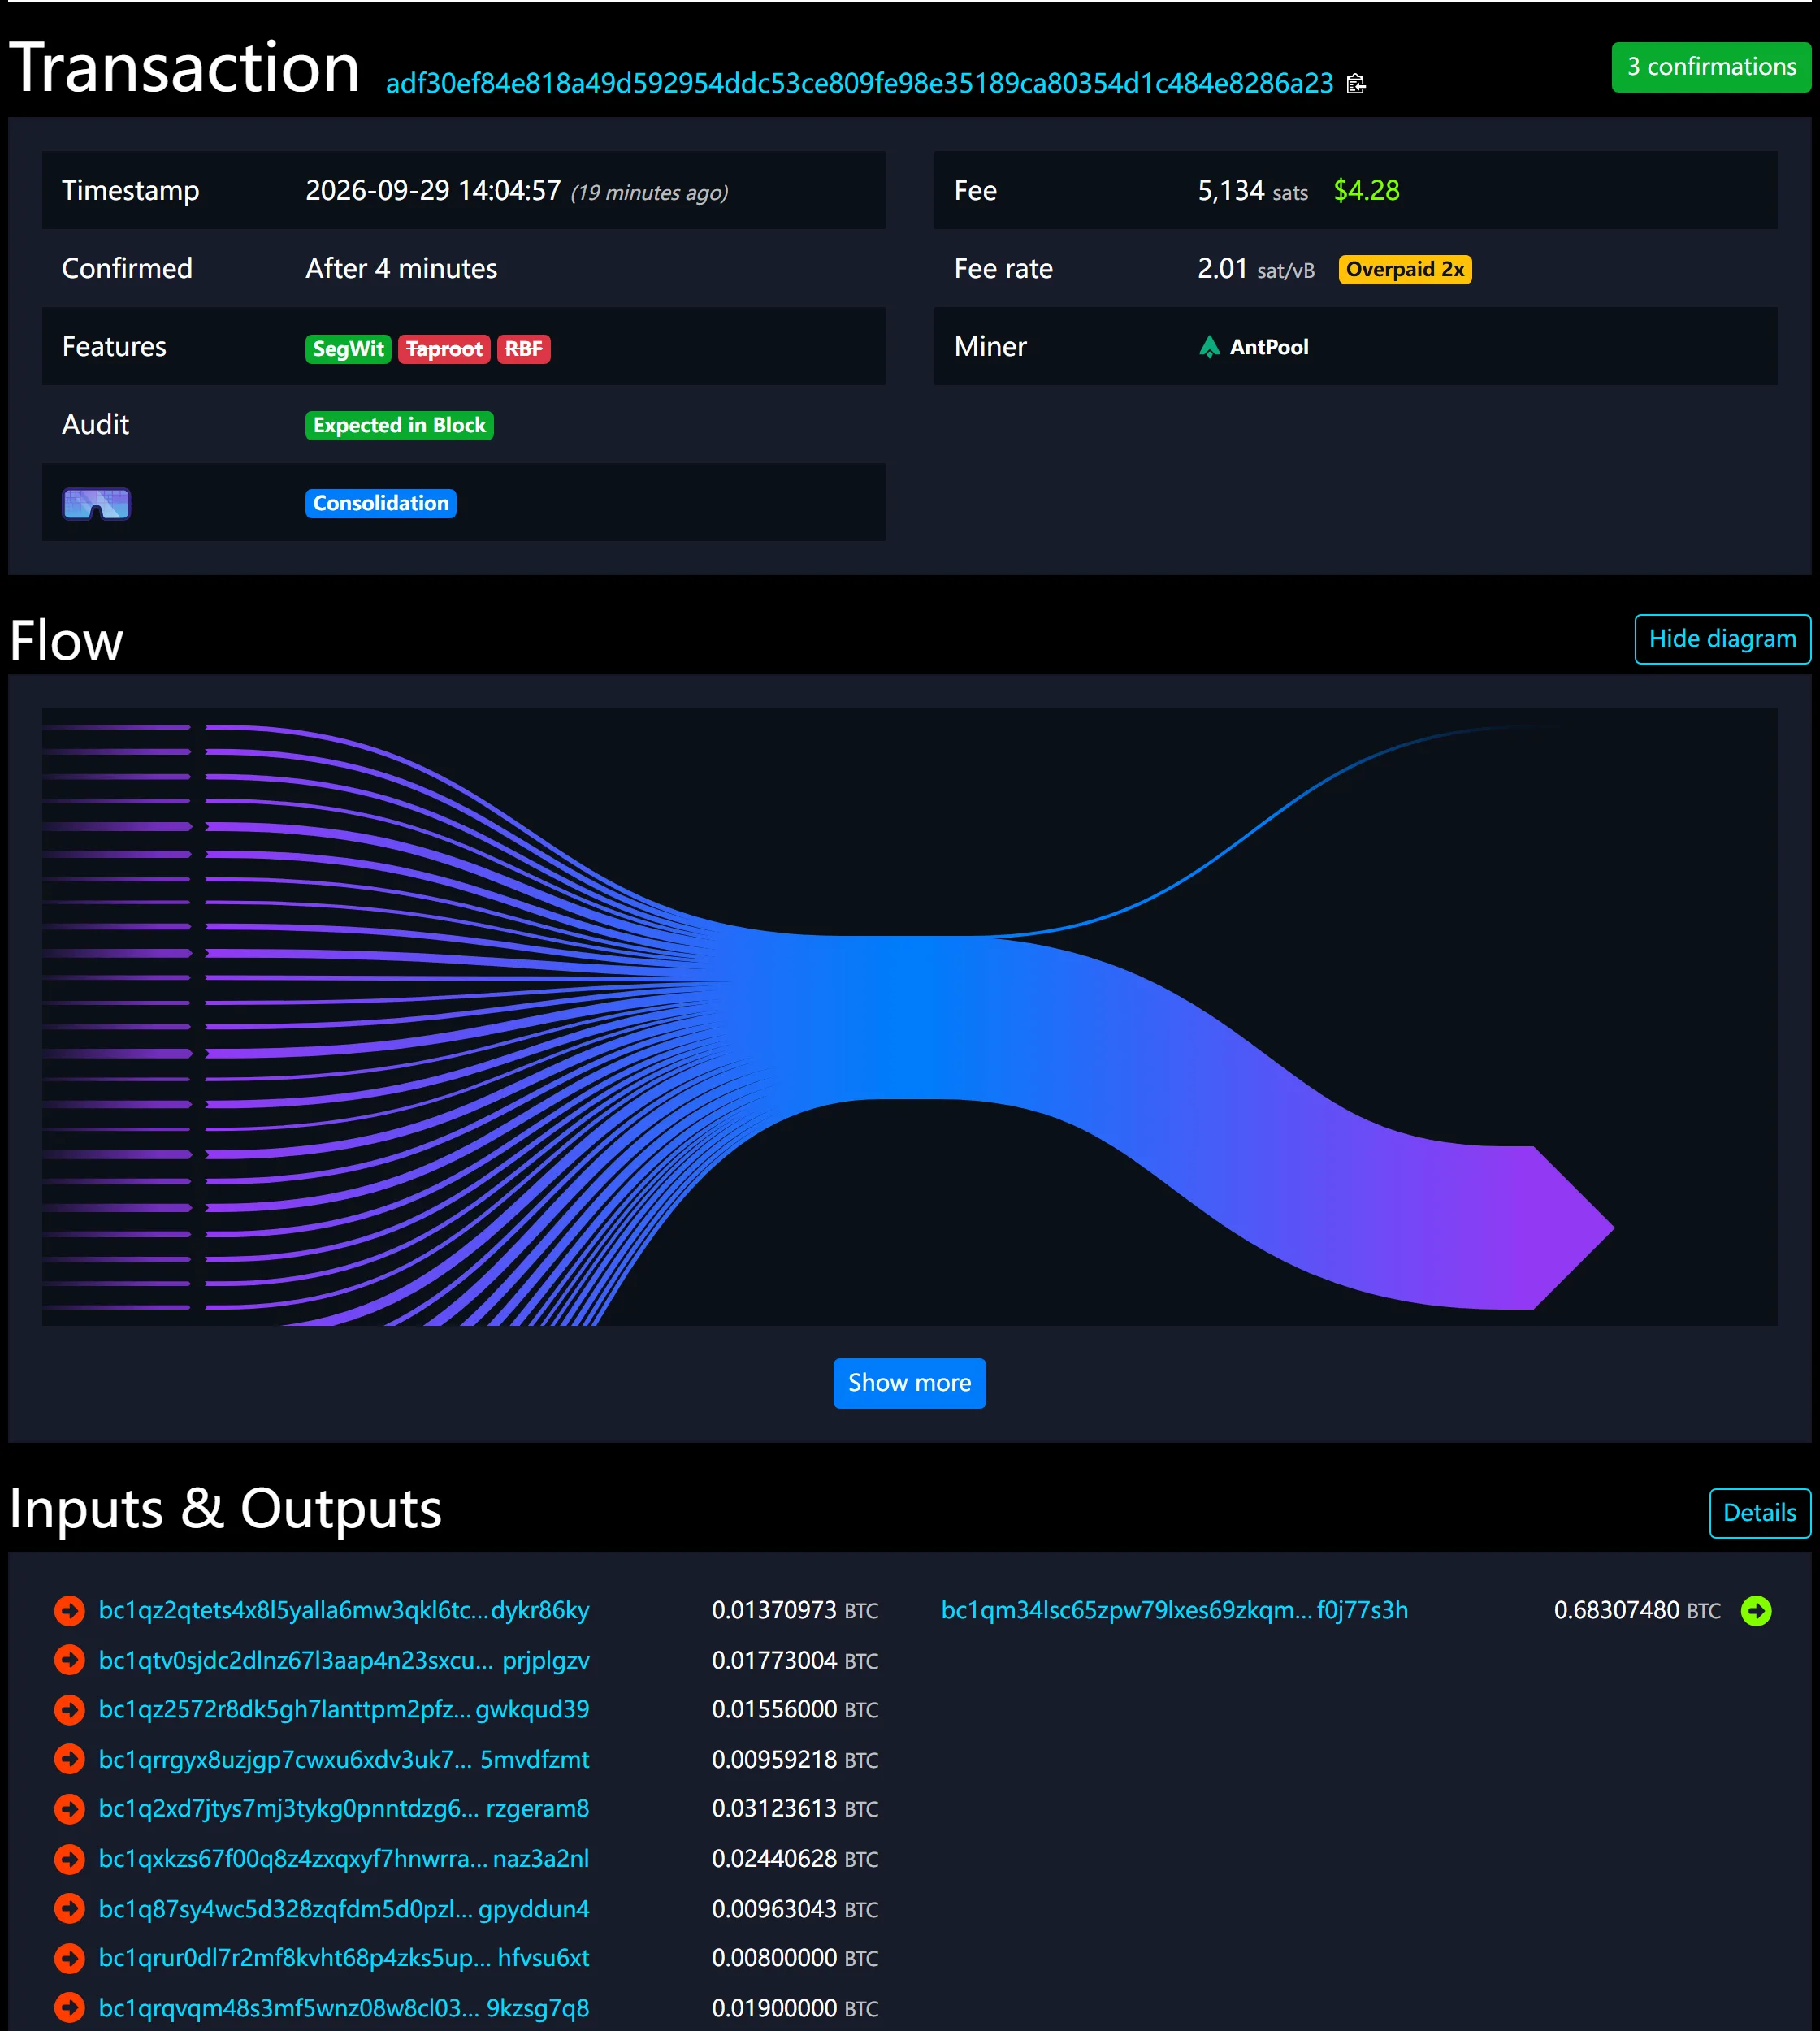The image size is (1820, 2031).
Task: Copy the transaction ID with clipboard icon
Action: 1356,84
